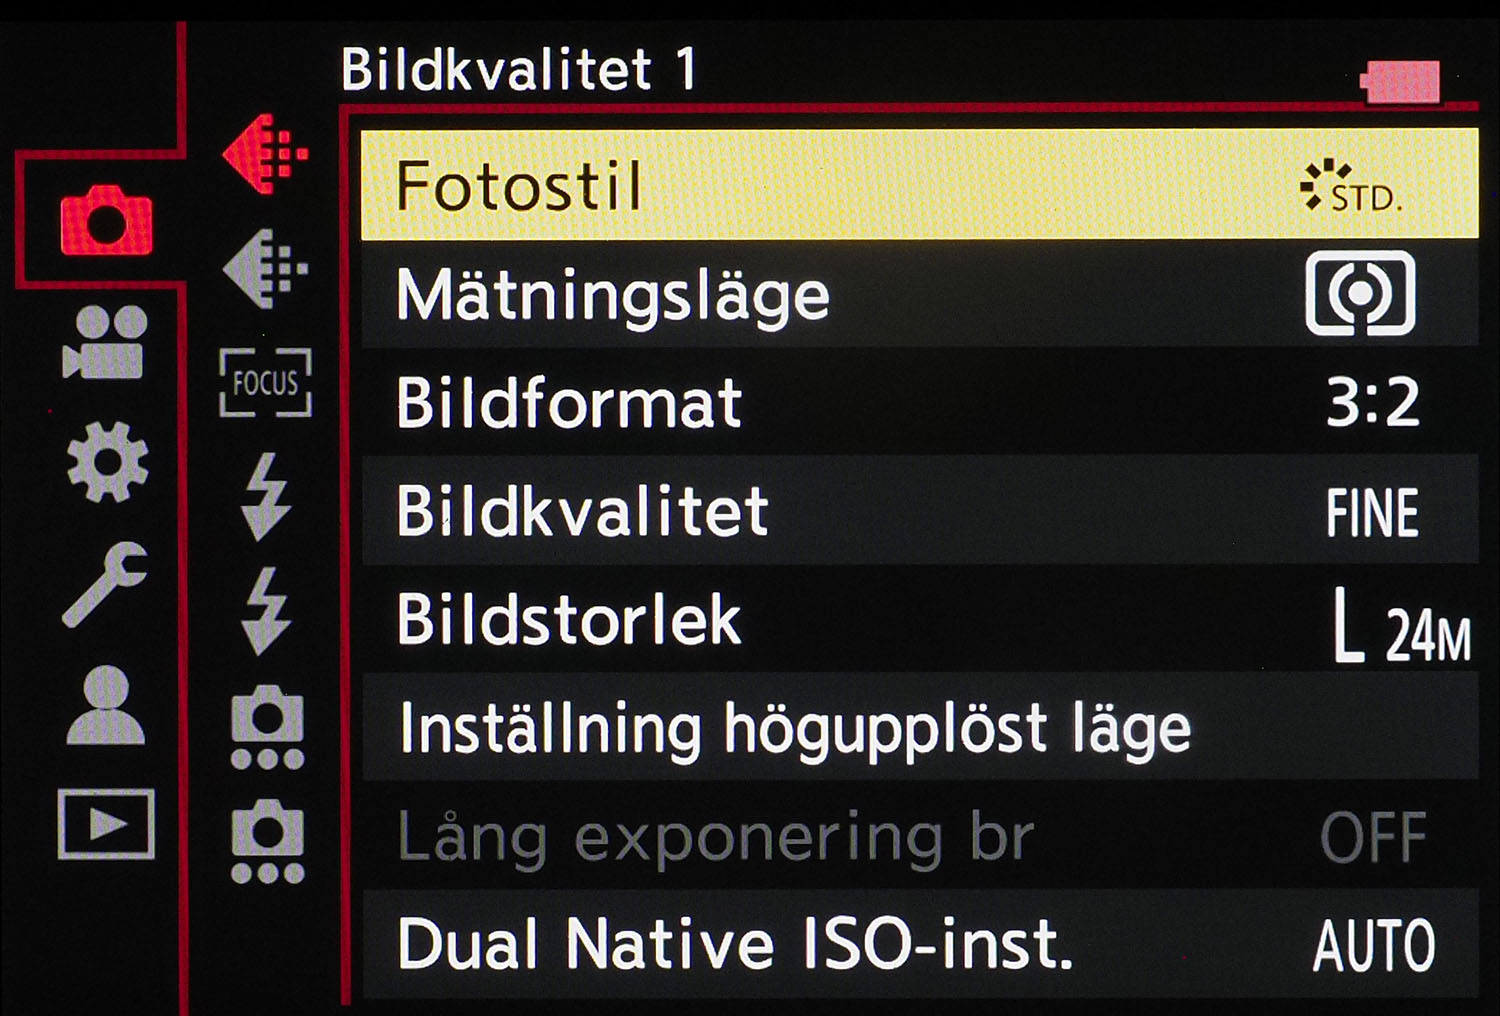Screen dimensions: 1500x1016
Task: Click the red battery indicator
Action: tap(1401, 82)
